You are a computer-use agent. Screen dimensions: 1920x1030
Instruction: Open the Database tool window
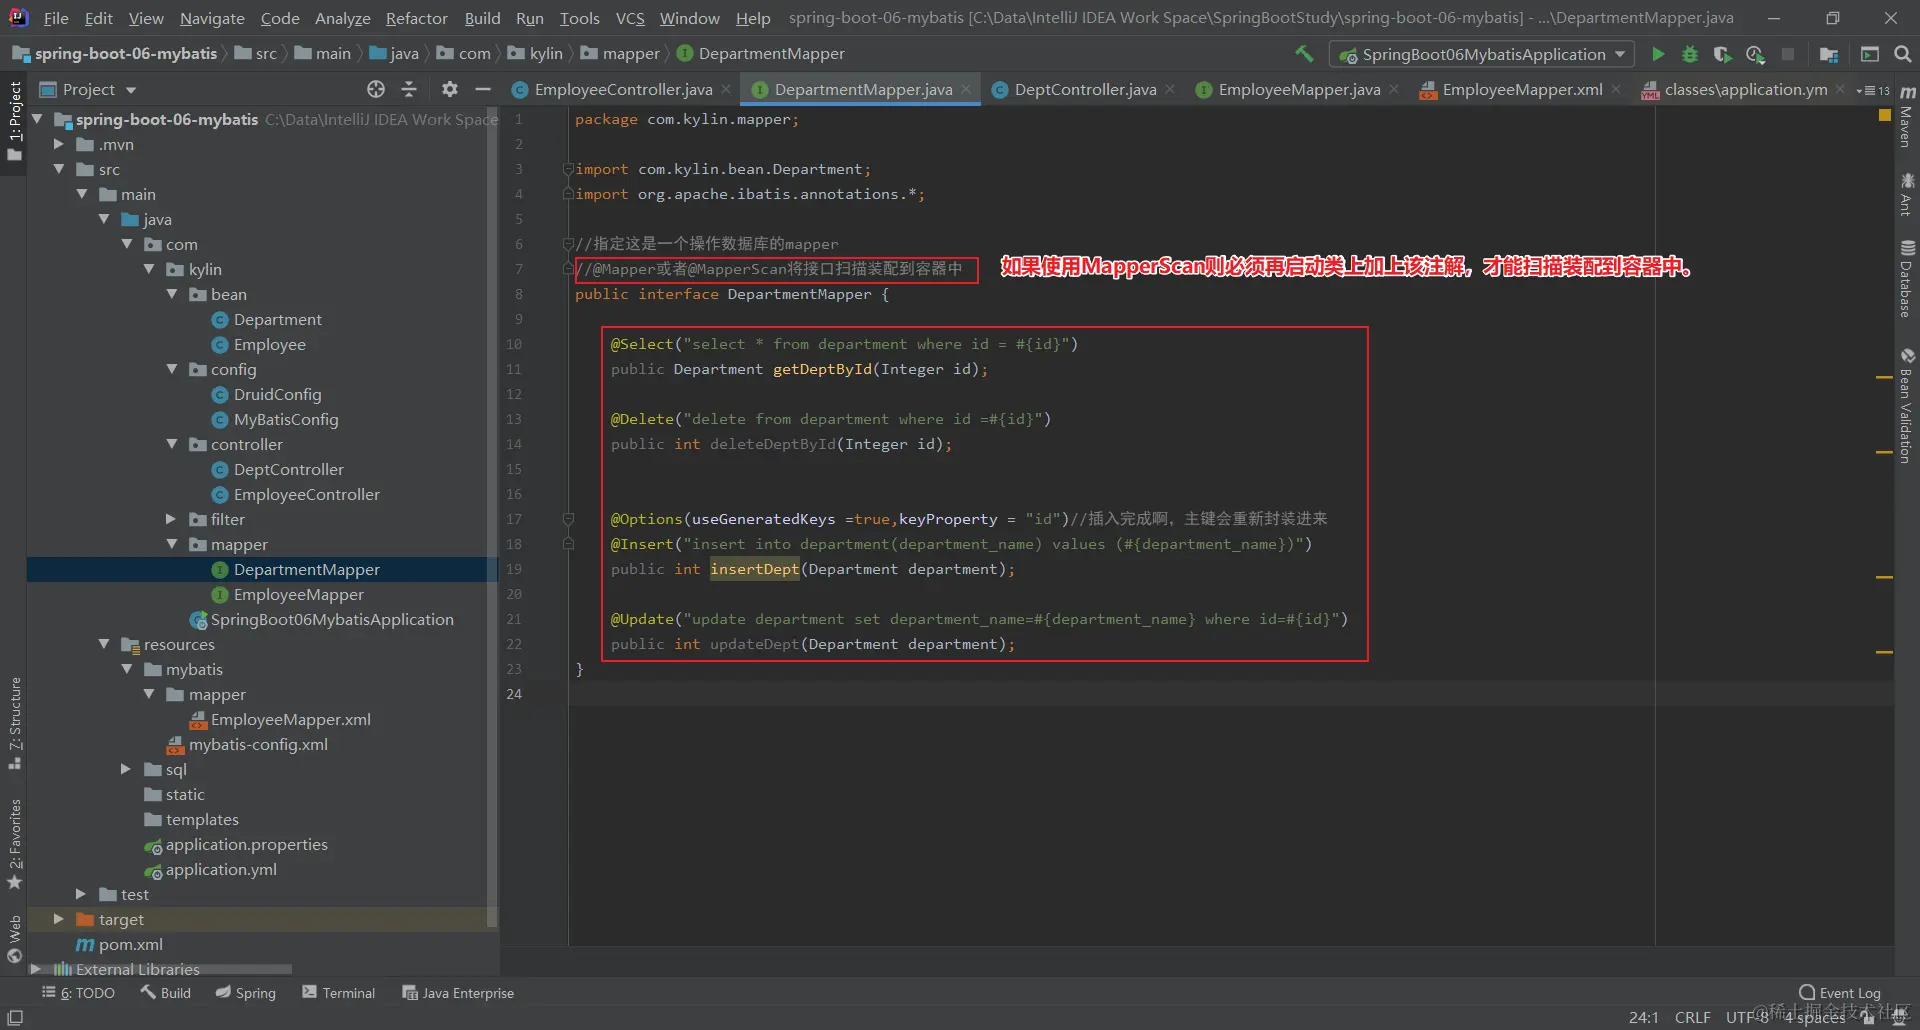point(1907,279)
